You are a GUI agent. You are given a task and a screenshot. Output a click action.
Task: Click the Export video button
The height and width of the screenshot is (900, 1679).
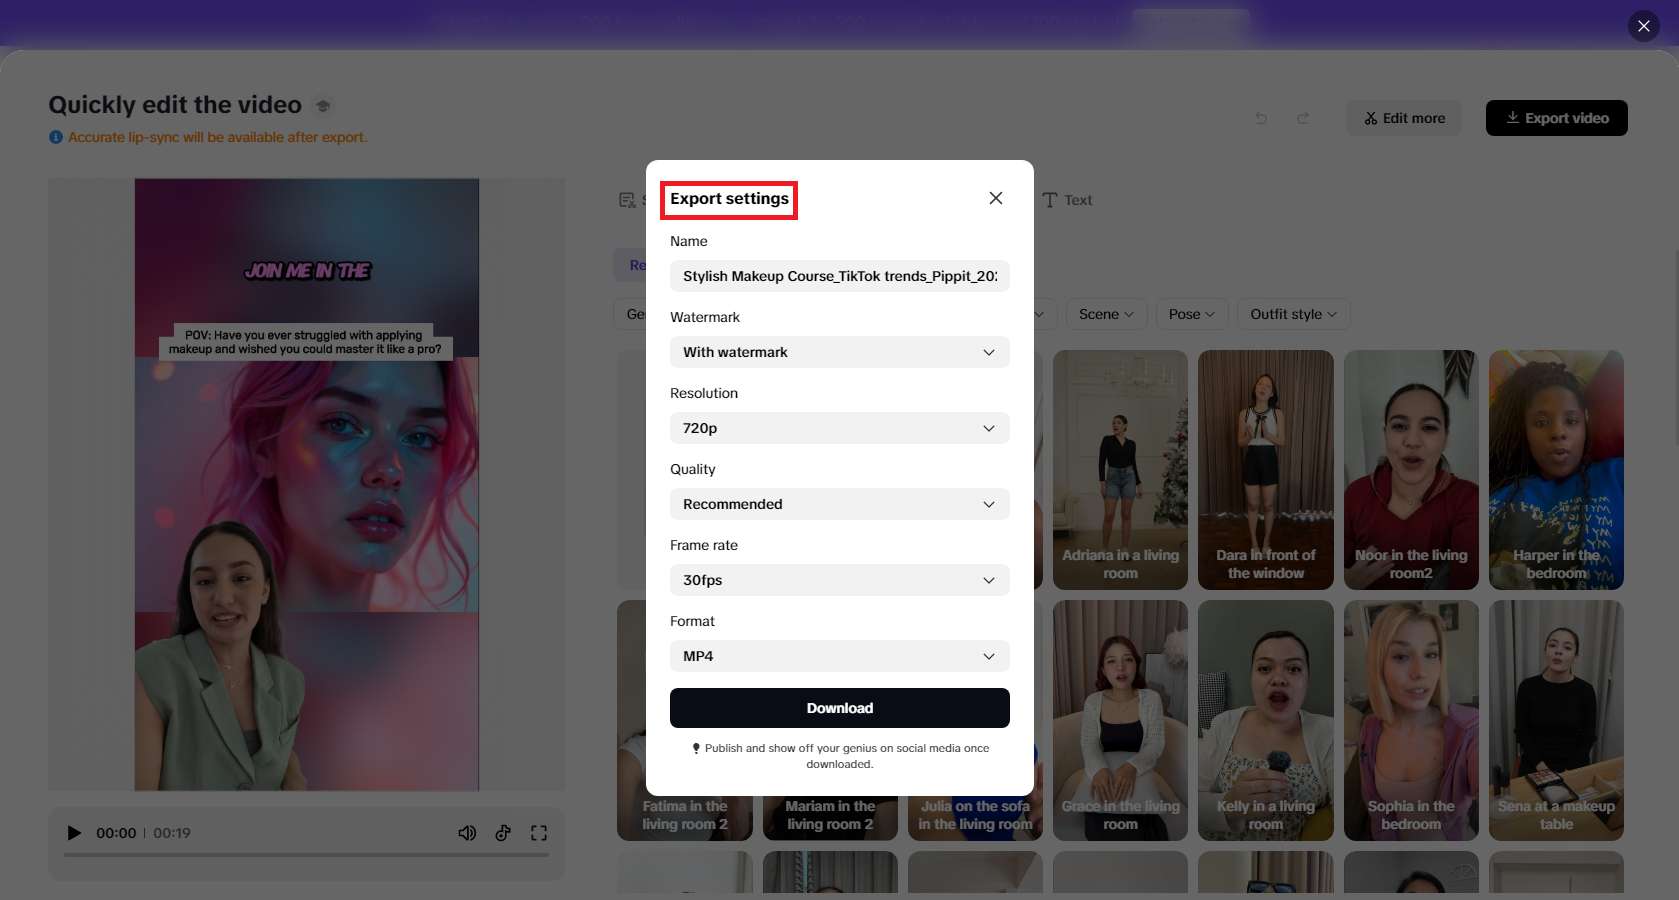coord(1555,117)
